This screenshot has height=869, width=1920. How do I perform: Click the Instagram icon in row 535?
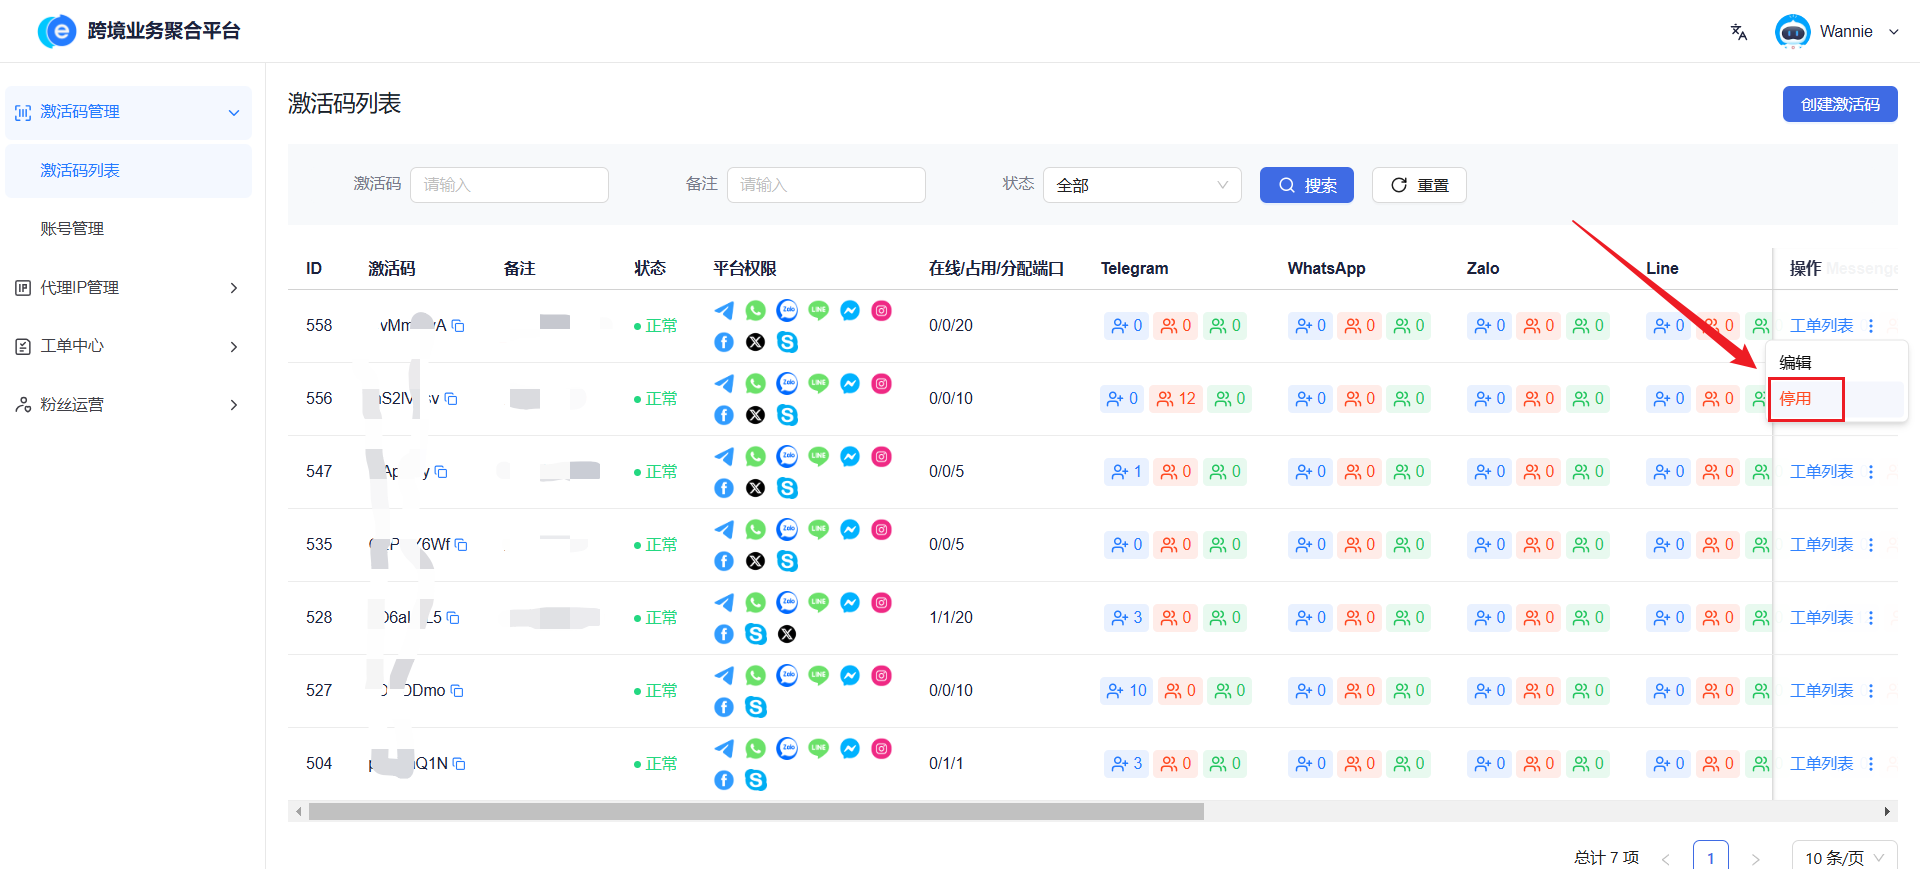click(x=881, y=530)
